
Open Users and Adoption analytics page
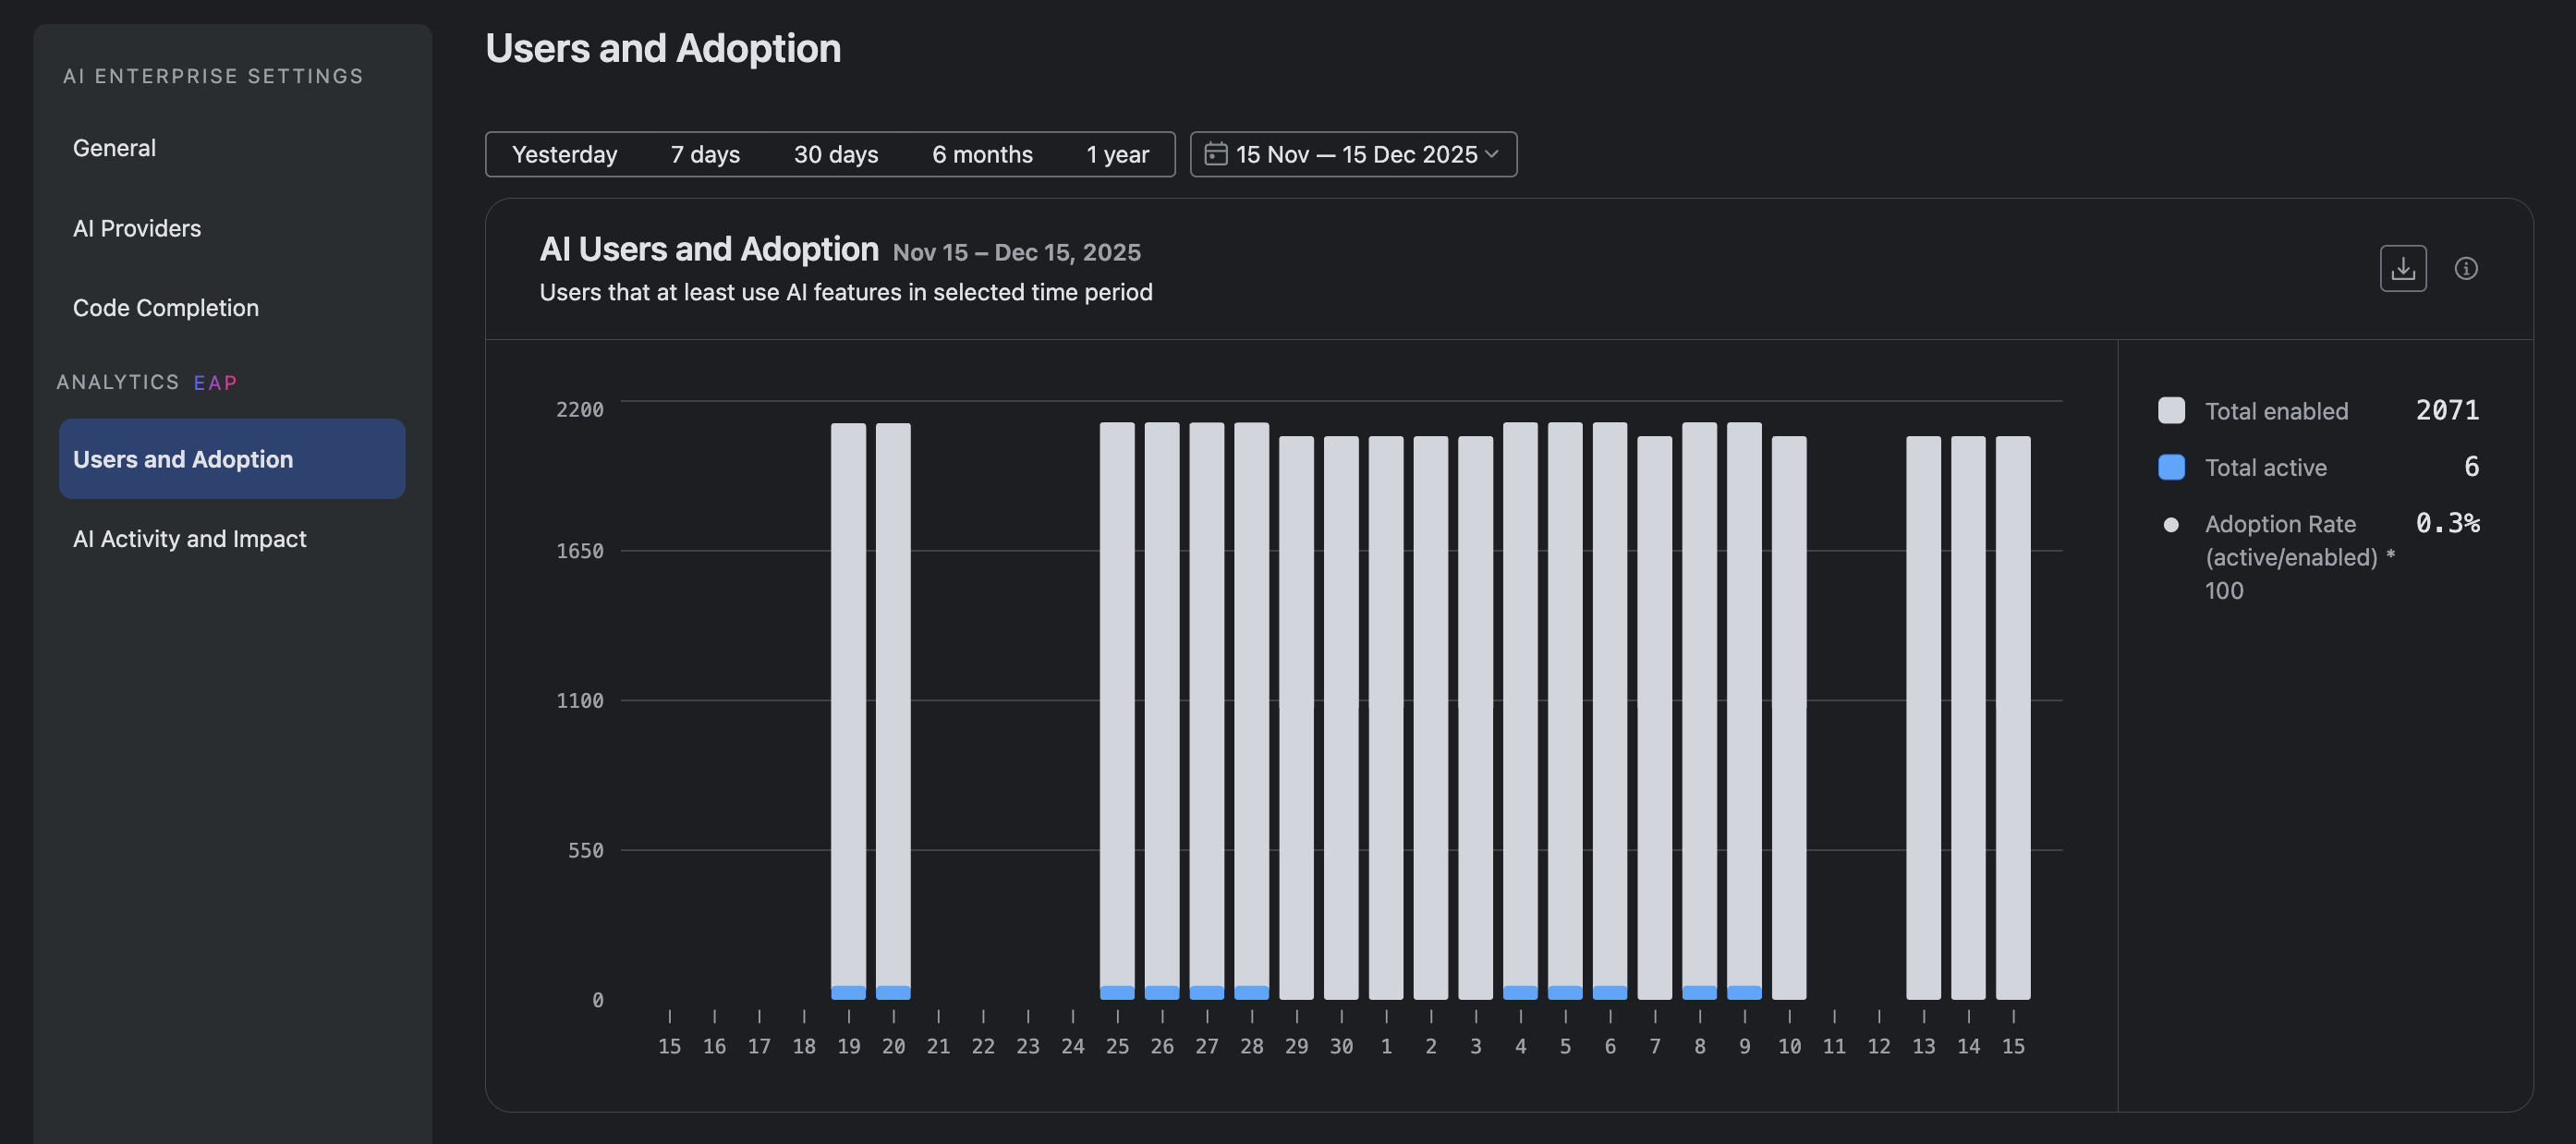click(232, 459)
